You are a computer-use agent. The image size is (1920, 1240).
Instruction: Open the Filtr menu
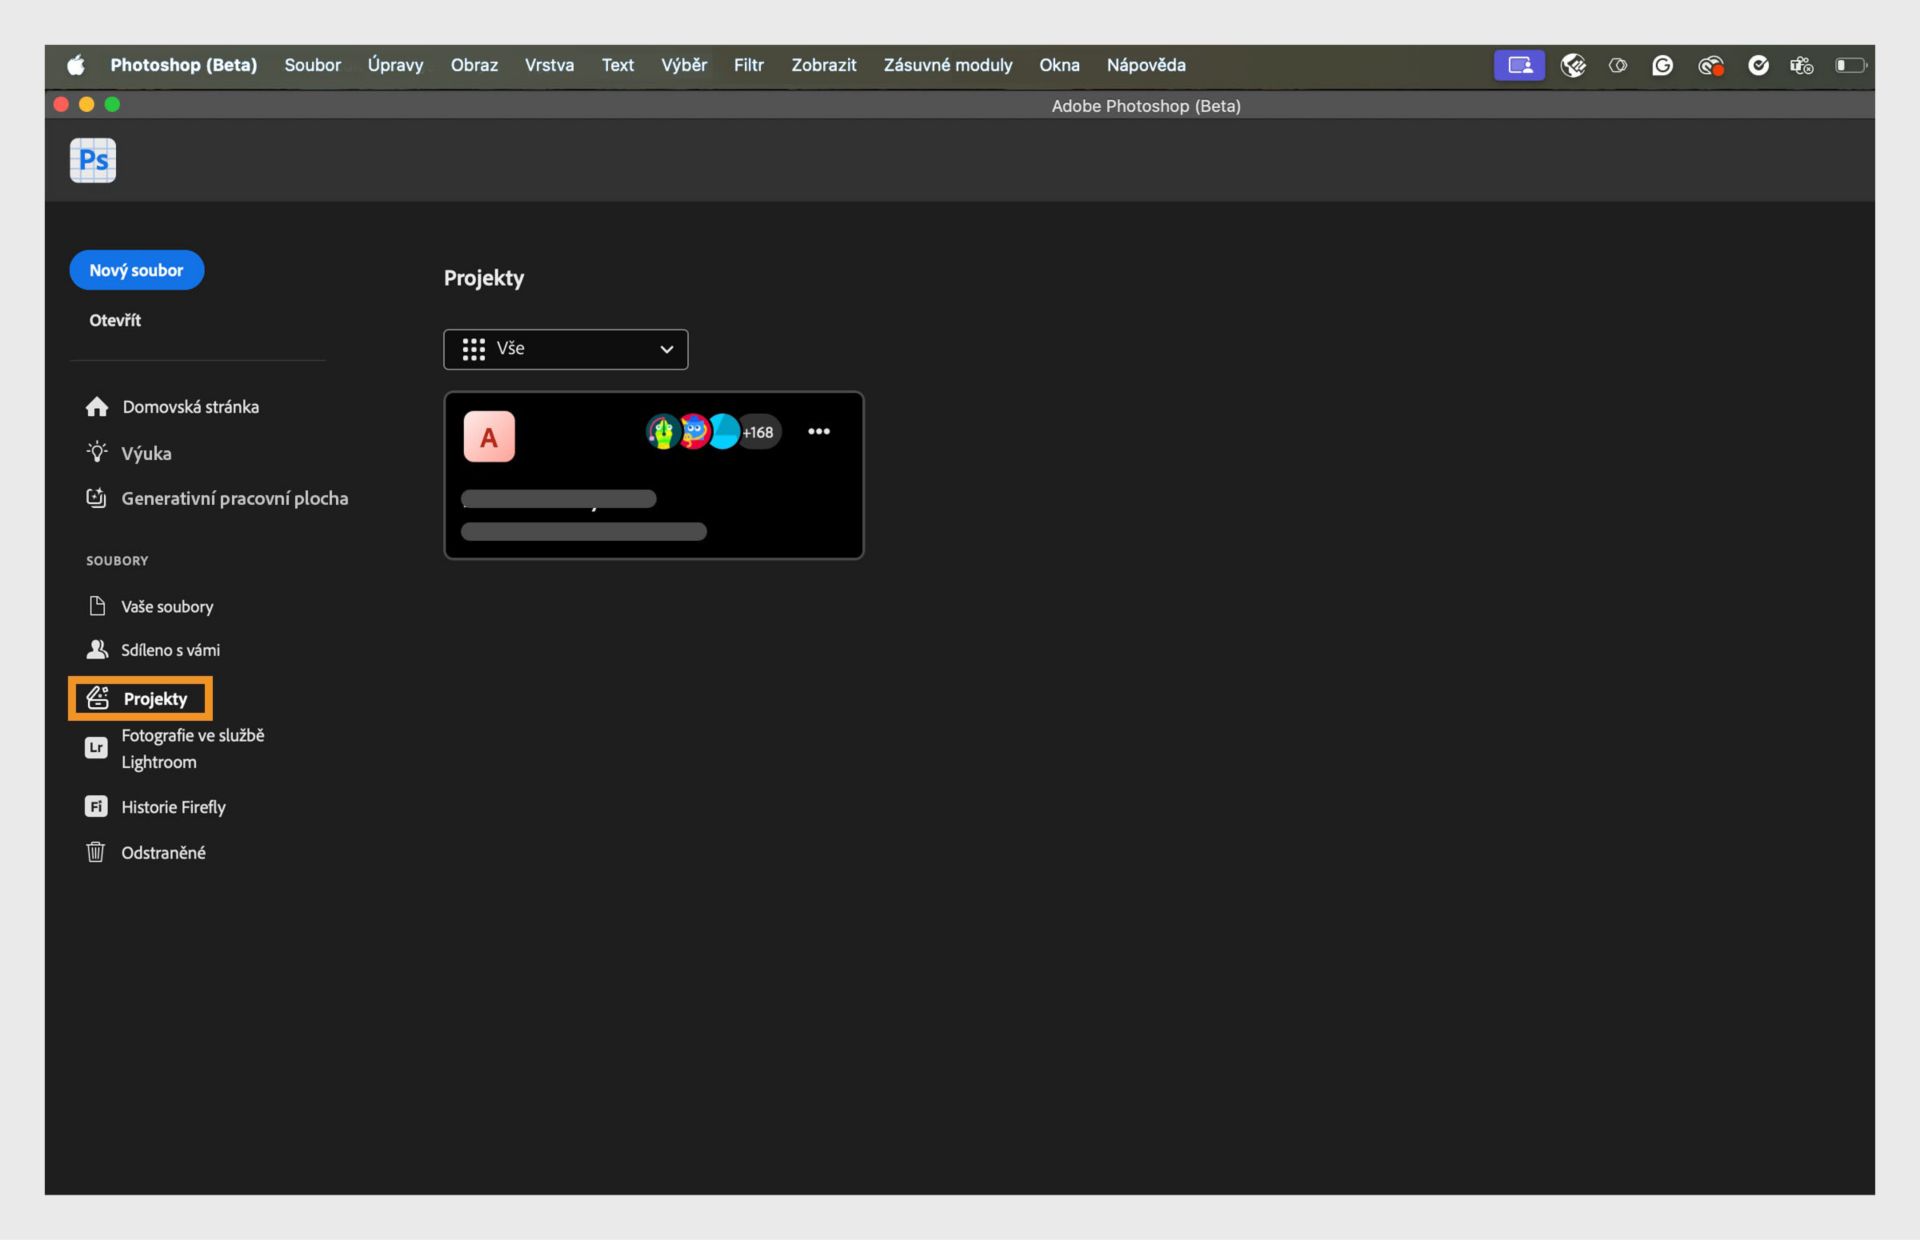pyautogui.click(x=748, y=65)
